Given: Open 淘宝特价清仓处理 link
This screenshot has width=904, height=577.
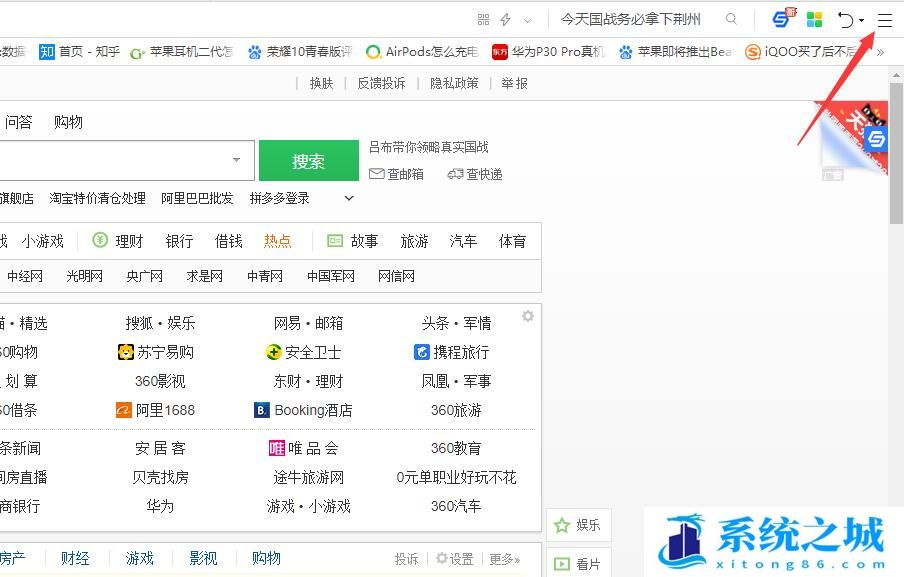Looking at the screenshot, I should point(97,198).
